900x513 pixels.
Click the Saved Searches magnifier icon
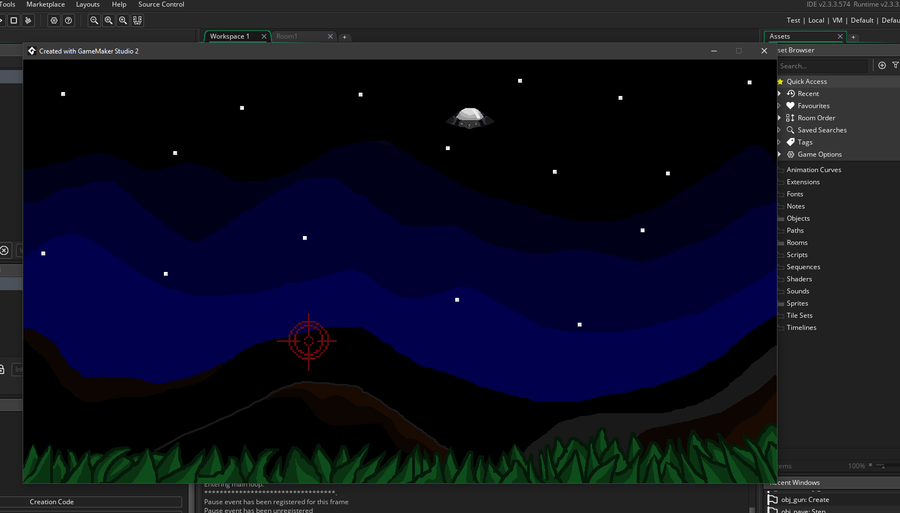(x=790, y=130)
